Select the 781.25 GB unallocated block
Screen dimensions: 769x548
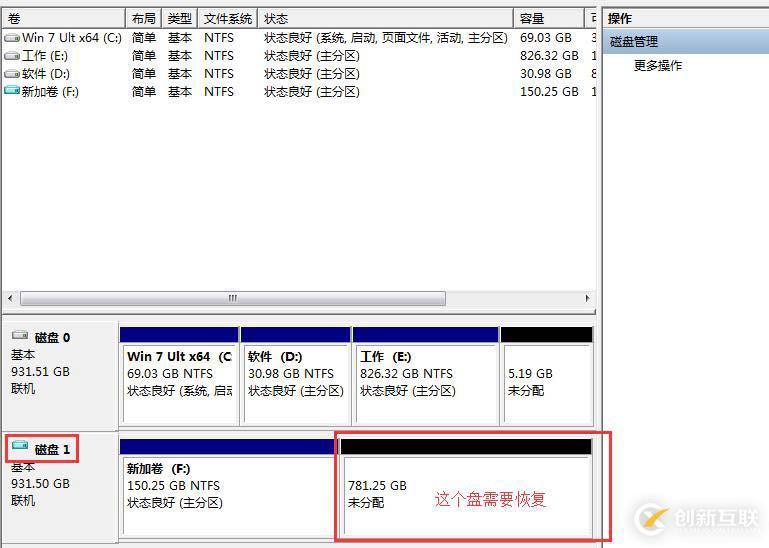click(466, 487)
